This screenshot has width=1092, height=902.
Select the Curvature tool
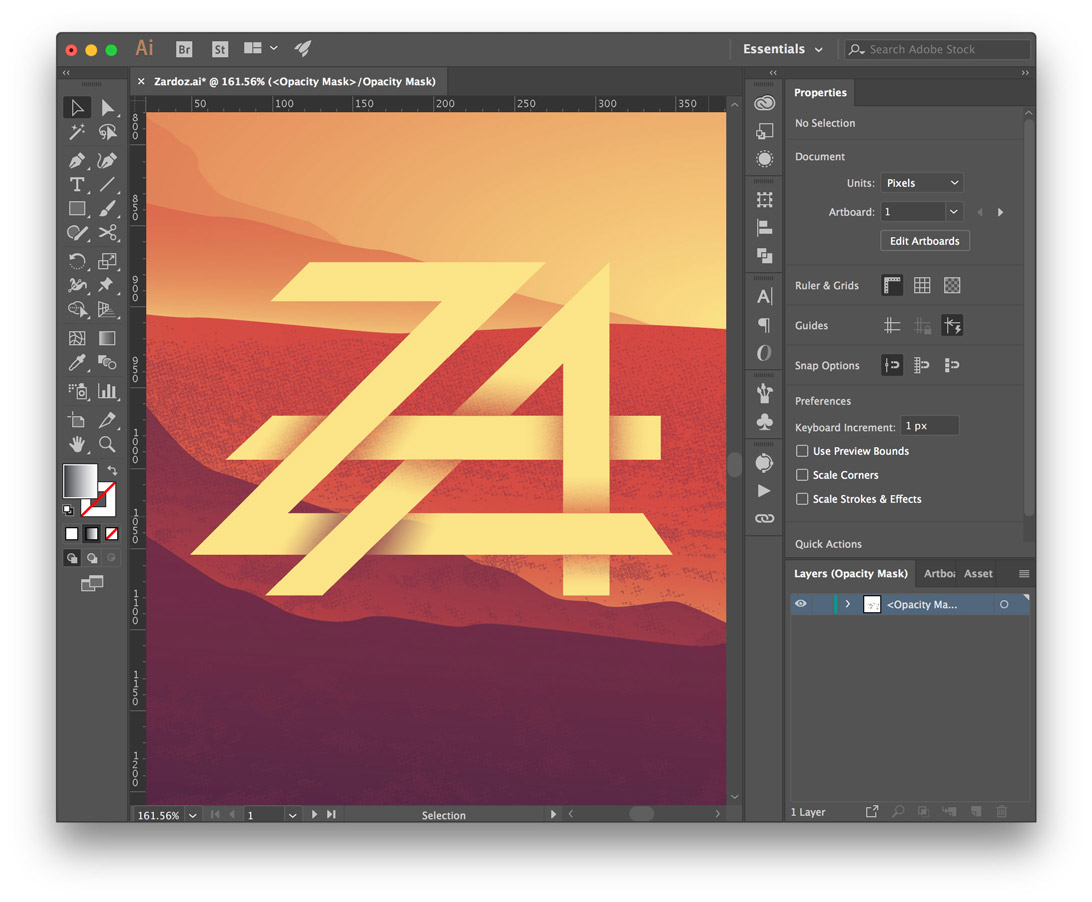pyautogui.click(x=107, y=161)
